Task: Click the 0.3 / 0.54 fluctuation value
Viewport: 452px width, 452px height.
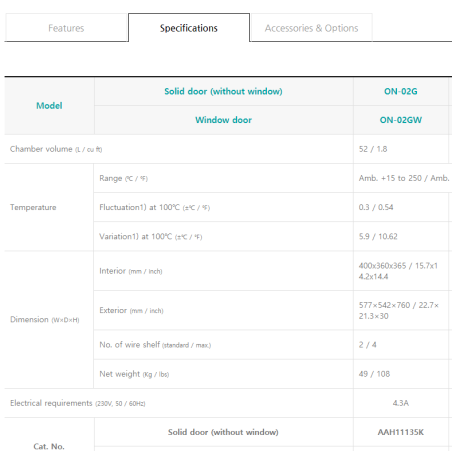Action: 376,207
